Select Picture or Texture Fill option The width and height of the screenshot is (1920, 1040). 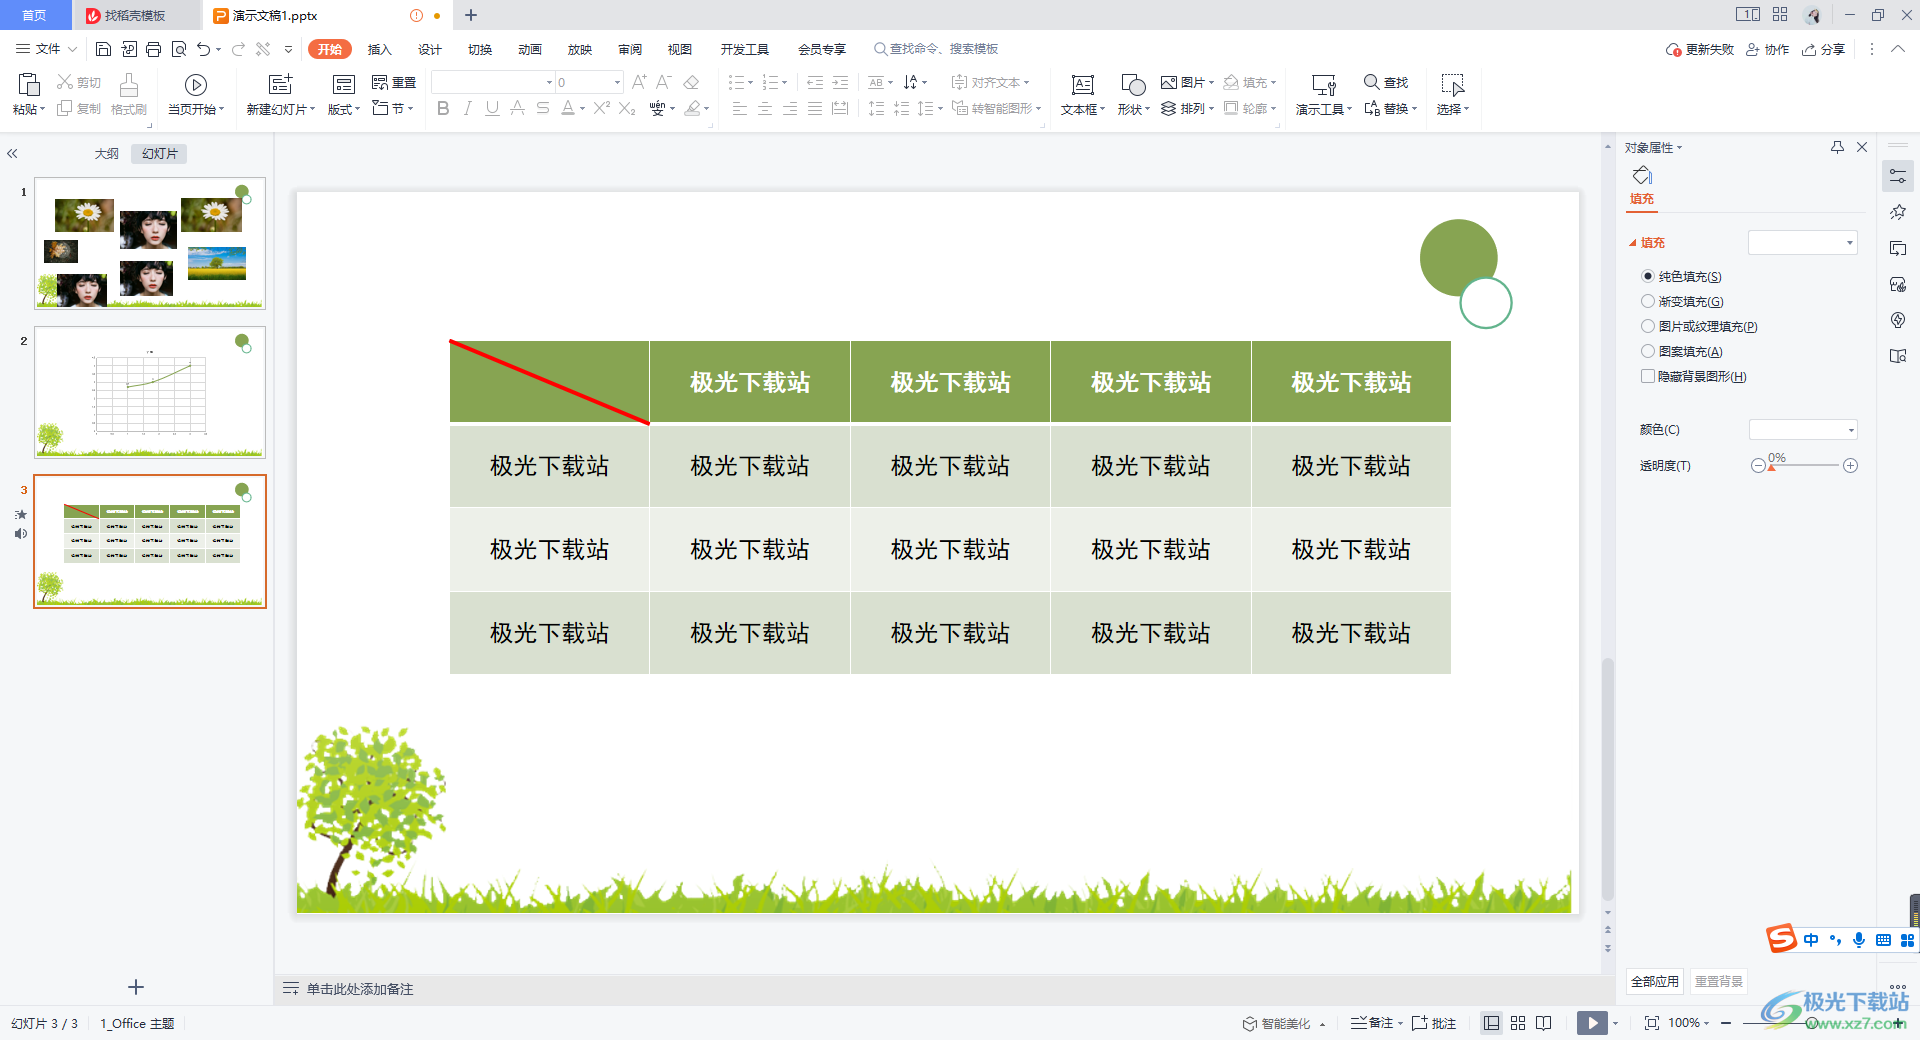[x=1647, y=326]
